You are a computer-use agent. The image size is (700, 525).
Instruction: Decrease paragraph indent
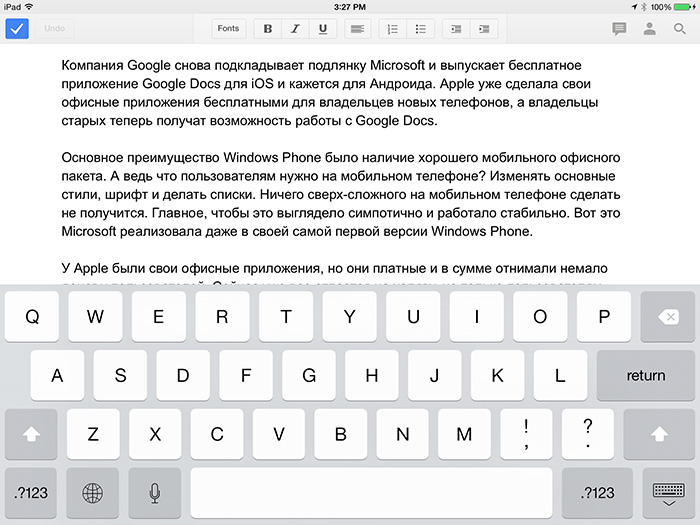point(456,29)
